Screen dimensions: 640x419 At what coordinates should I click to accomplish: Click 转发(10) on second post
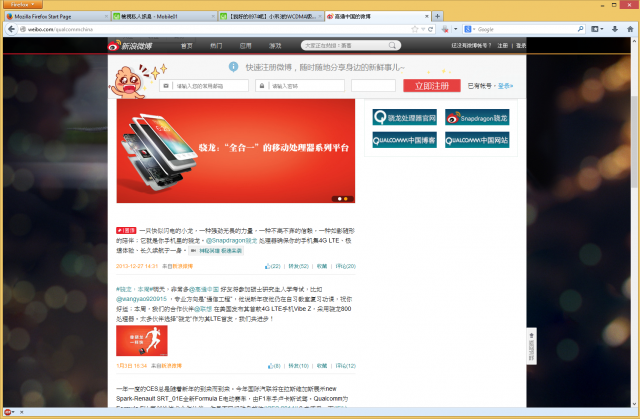tap(298, 366)
